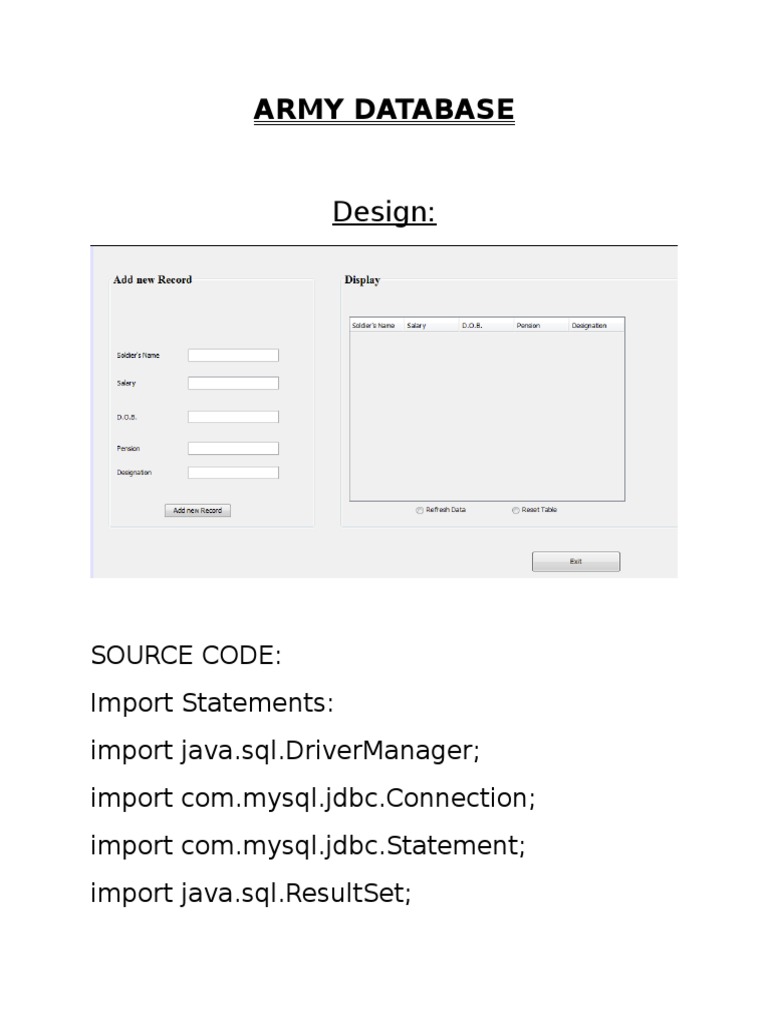Select the Pension input field
This screenshot has width=768, height=1024.
233,448
